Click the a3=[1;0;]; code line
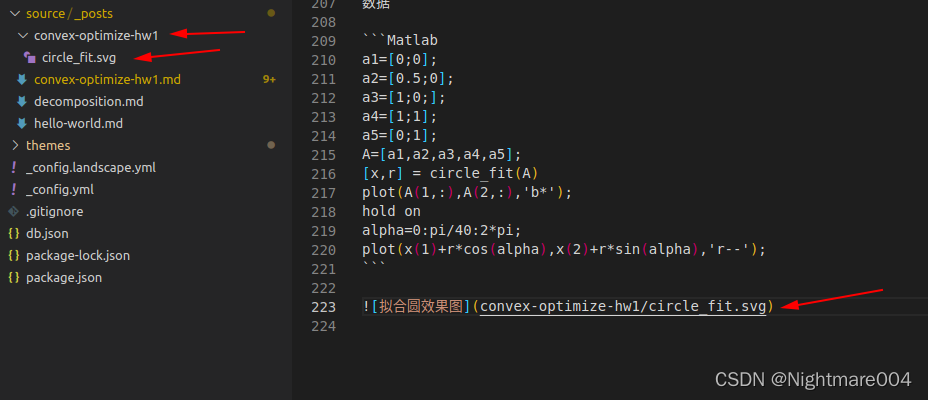This screenshot has width=928, height=400. coord(404,98)
